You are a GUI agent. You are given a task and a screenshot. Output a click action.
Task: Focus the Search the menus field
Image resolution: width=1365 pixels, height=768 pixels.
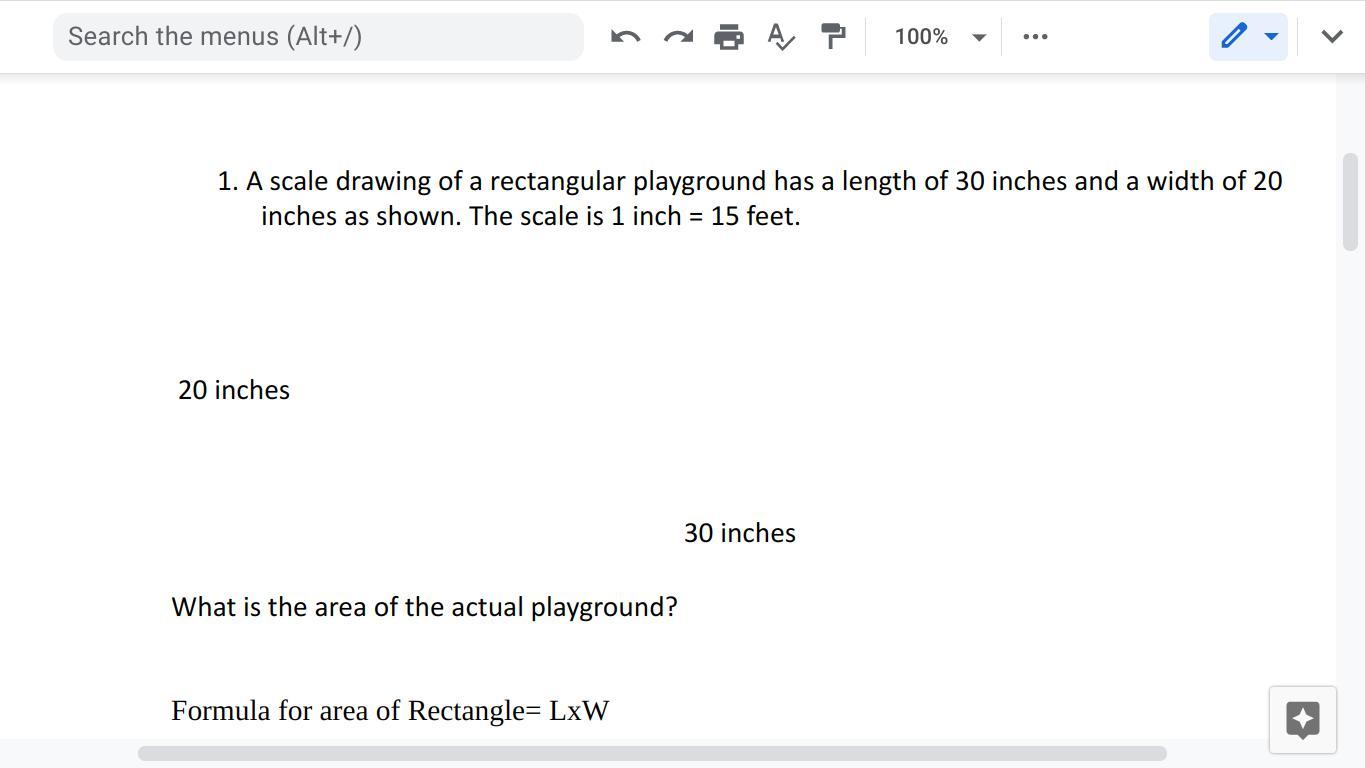[x=318, y=37]
